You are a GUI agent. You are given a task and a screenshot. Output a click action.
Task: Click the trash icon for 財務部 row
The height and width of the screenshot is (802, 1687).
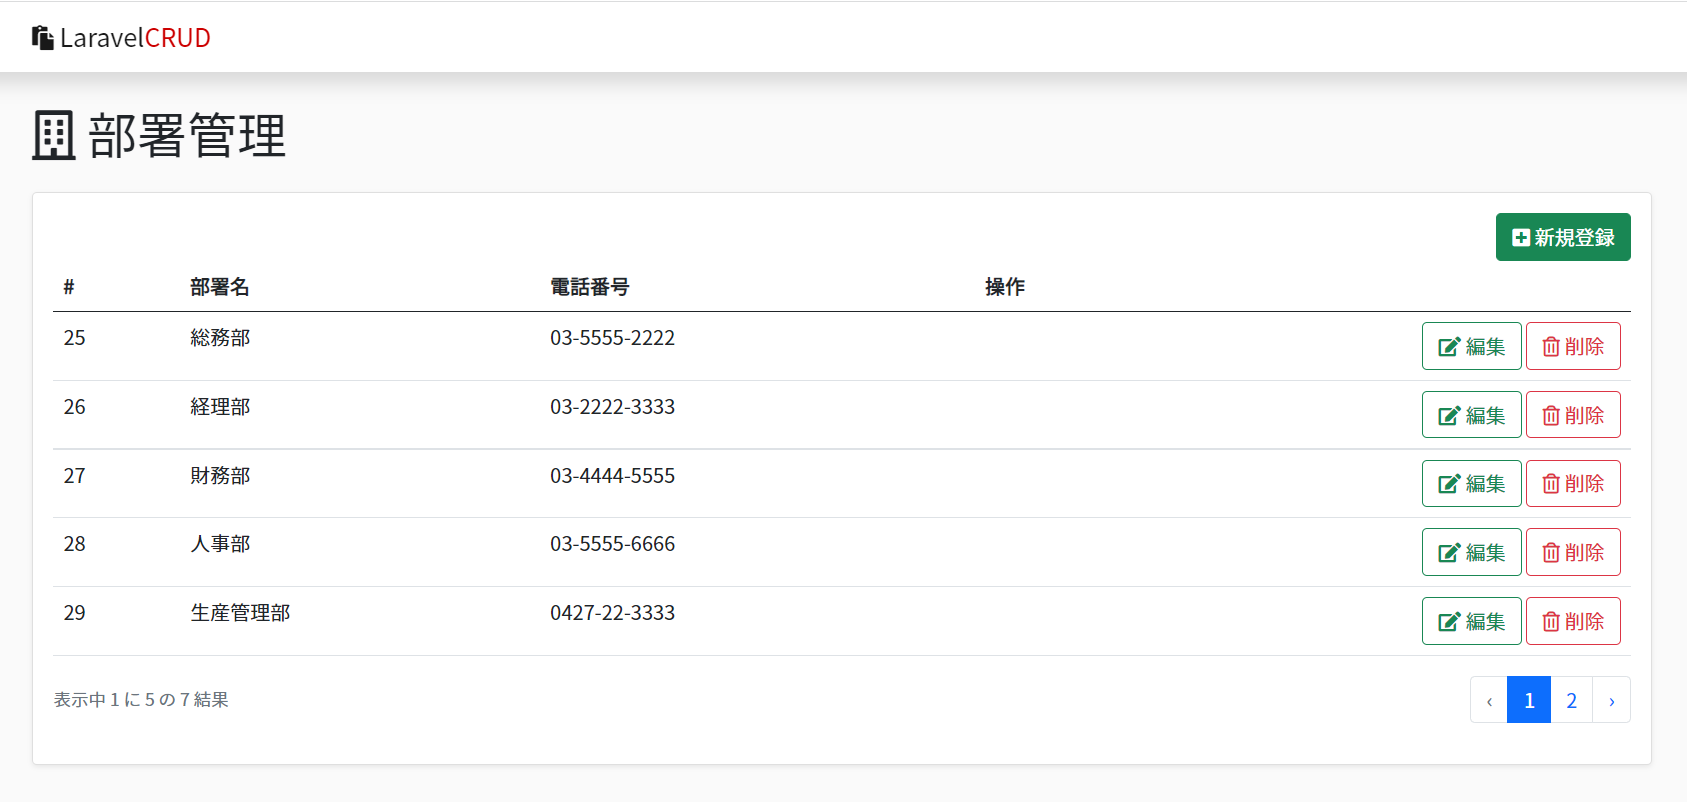1551,484
